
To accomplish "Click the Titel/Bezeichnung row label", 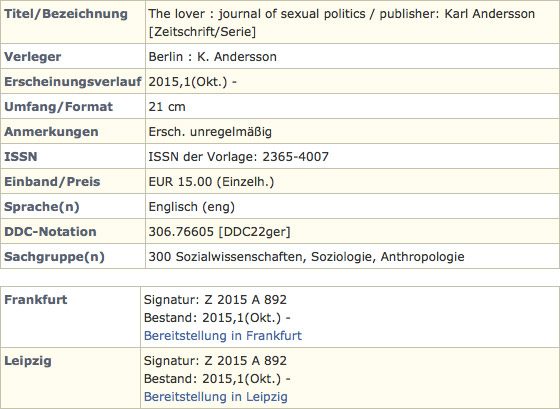I will [x=66, y=14].
